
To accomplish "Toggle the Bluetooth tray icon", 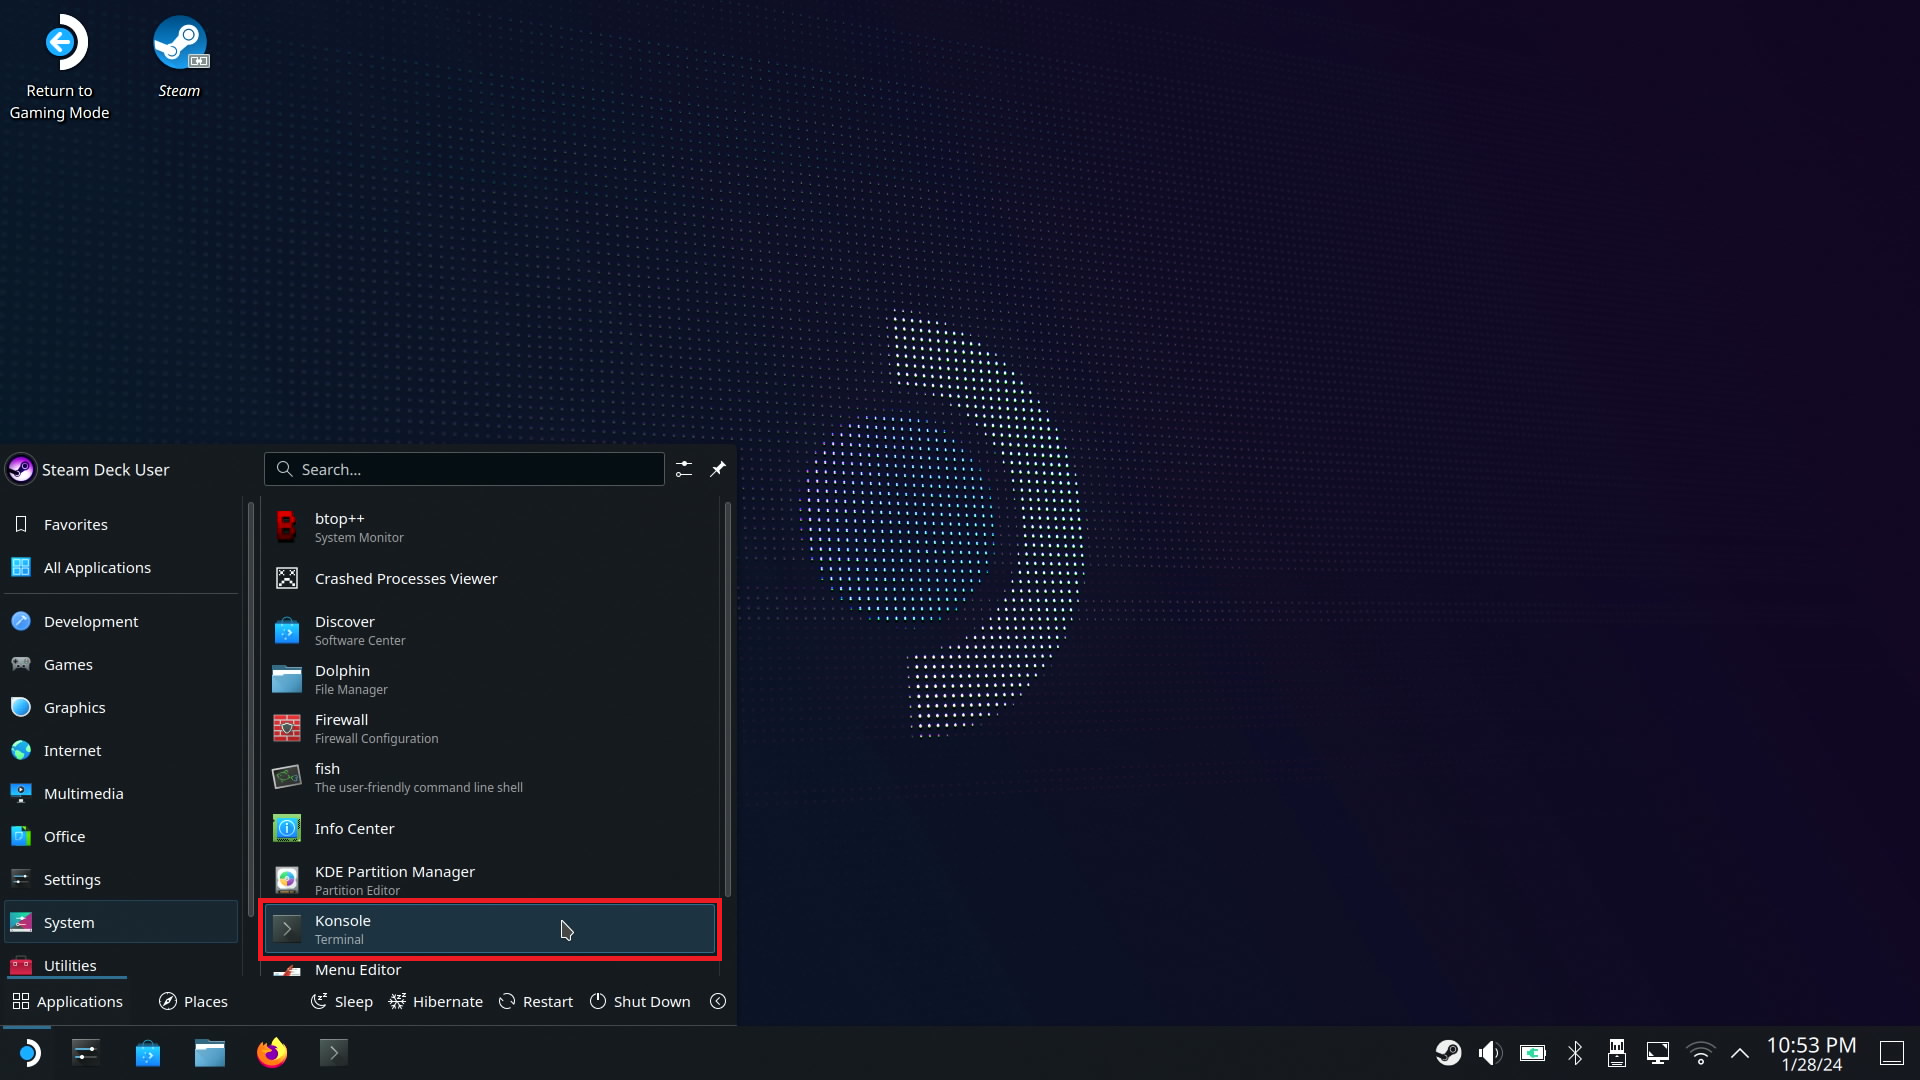I will [x=1575, y=1052].
